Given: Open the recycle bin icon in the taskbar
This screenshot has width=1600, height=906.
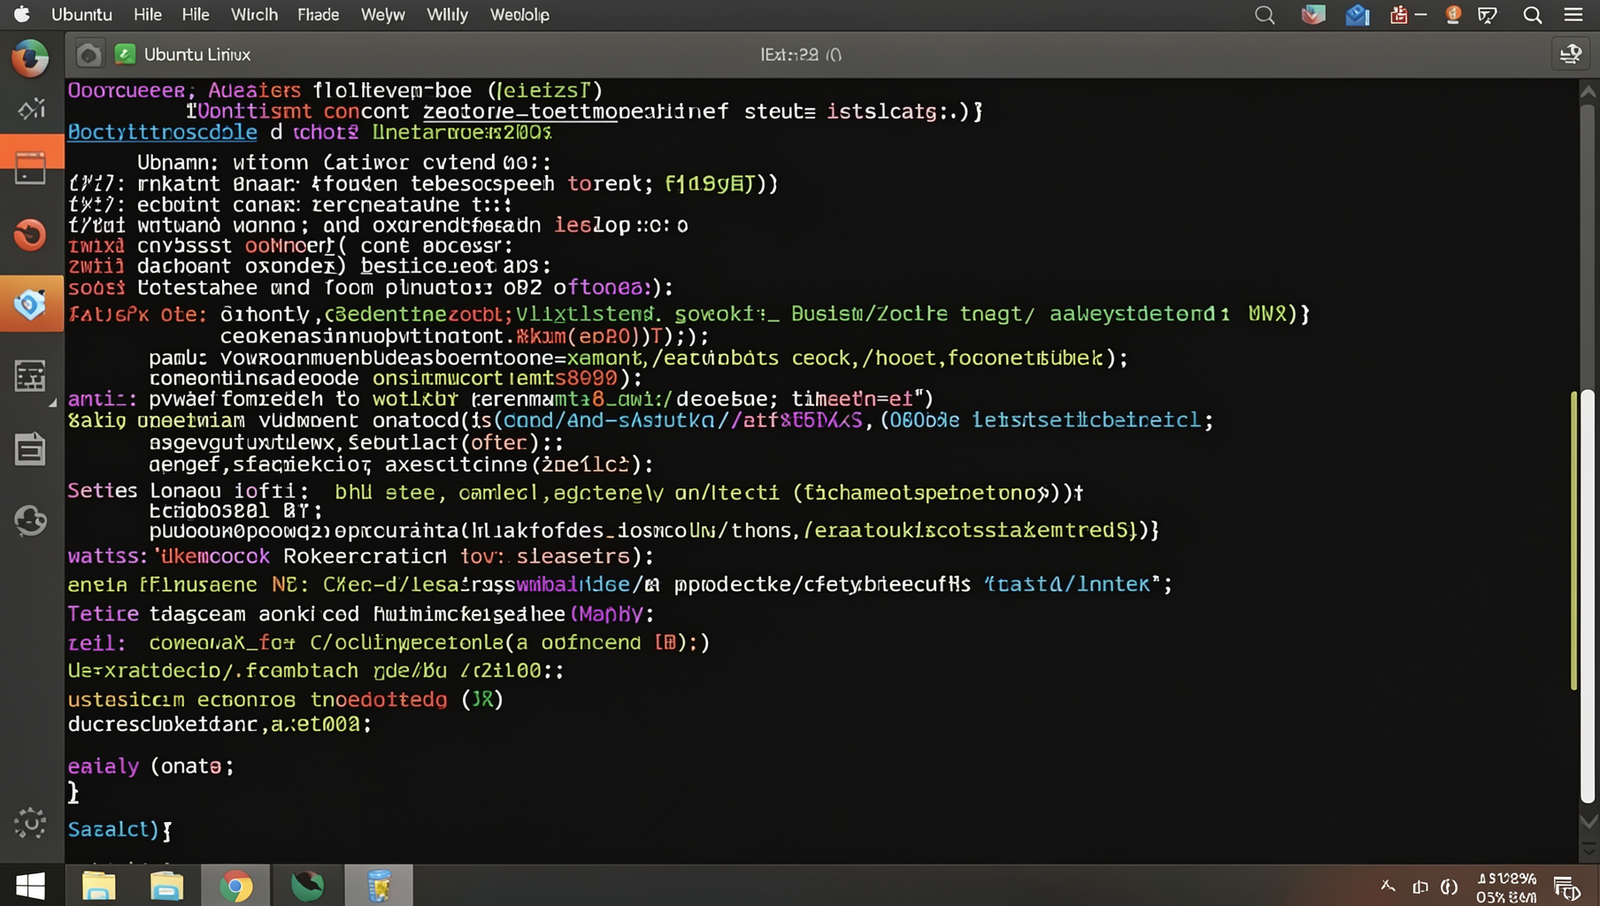Looking at the screenshot, I should (x=379, y=886).
